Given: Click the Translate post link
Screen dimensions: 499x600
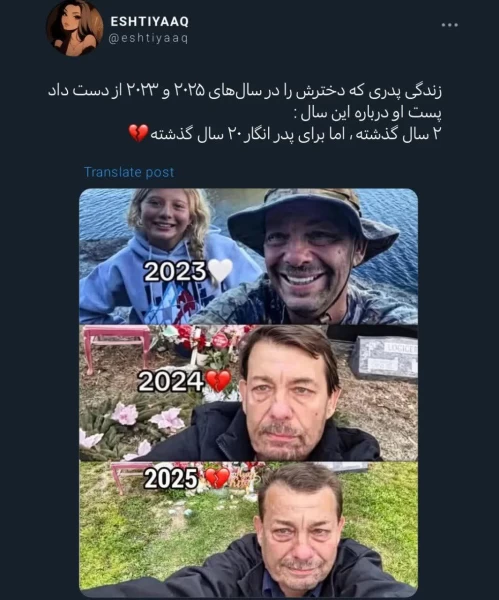Looking at the screenshot, I should click(129, 172).
